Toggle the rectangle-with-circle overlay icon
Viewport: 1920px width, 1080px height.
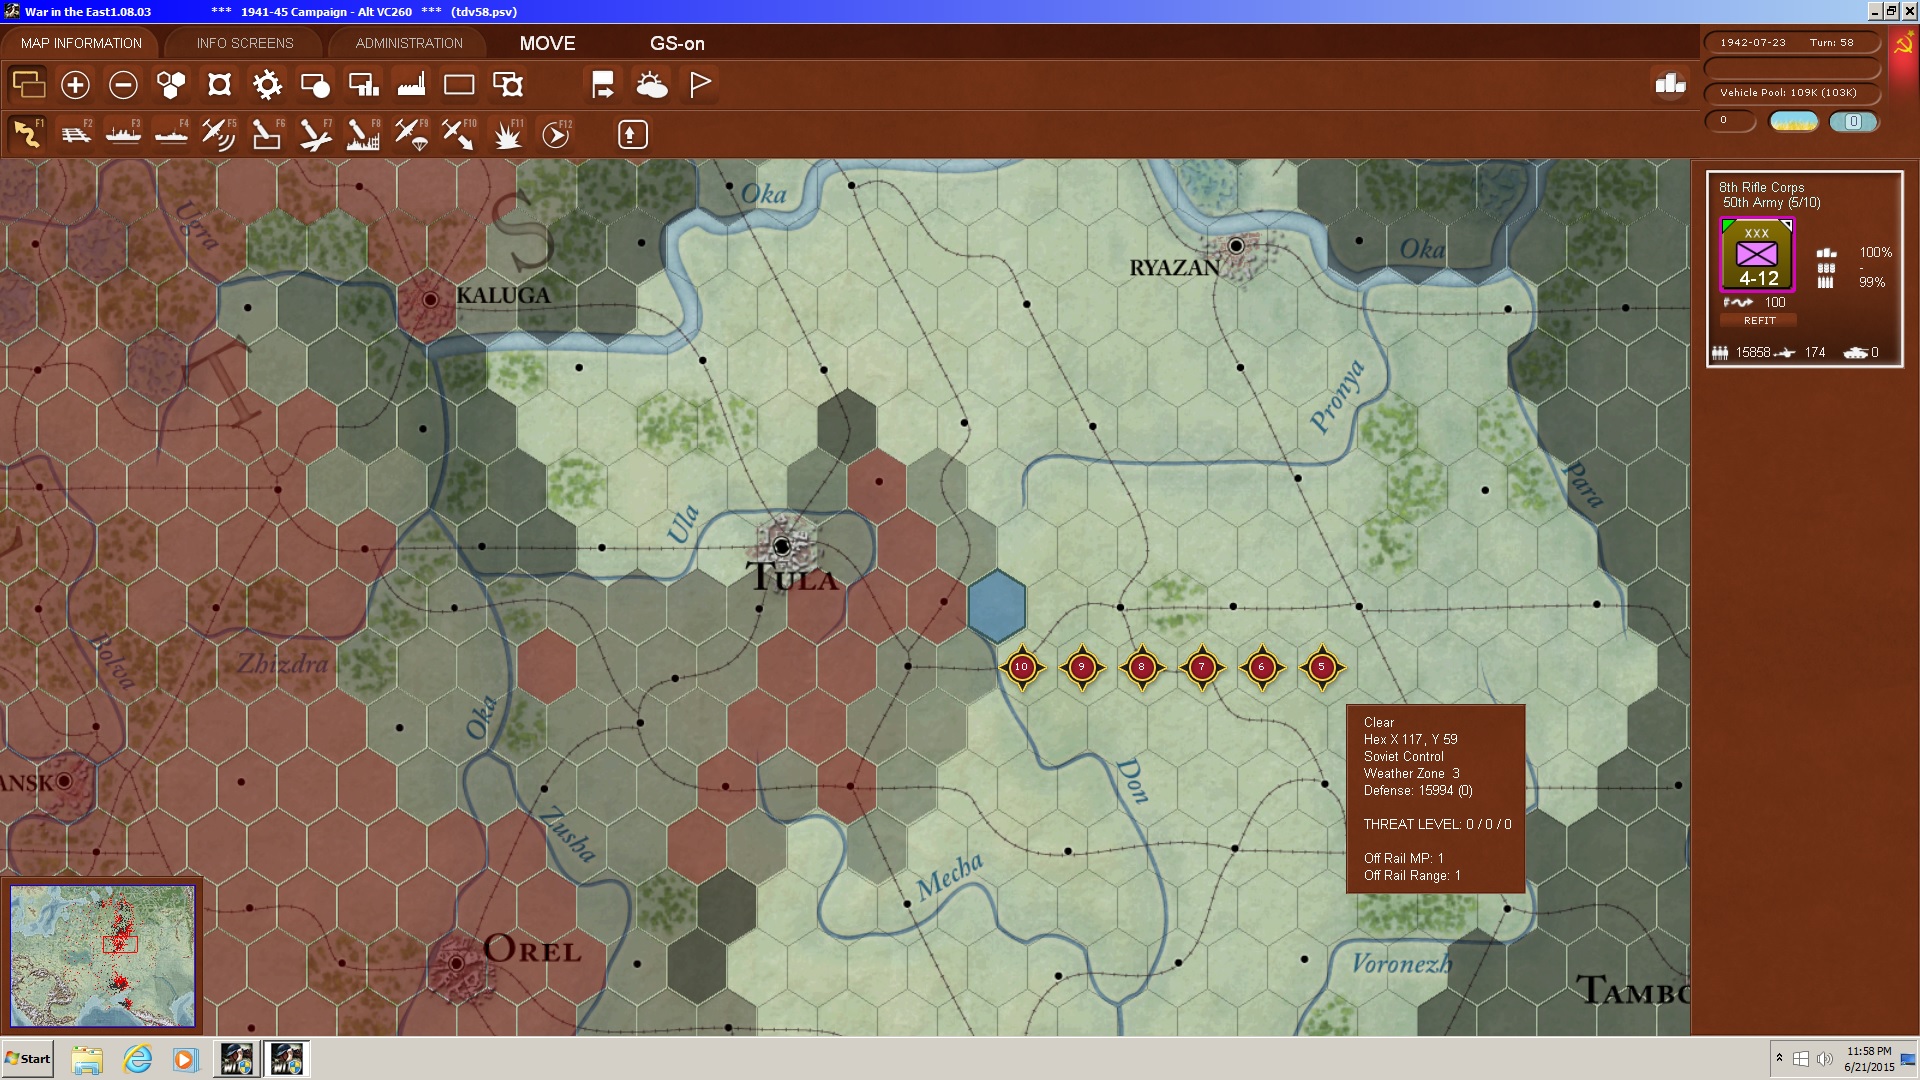click(x=315, y=85)
